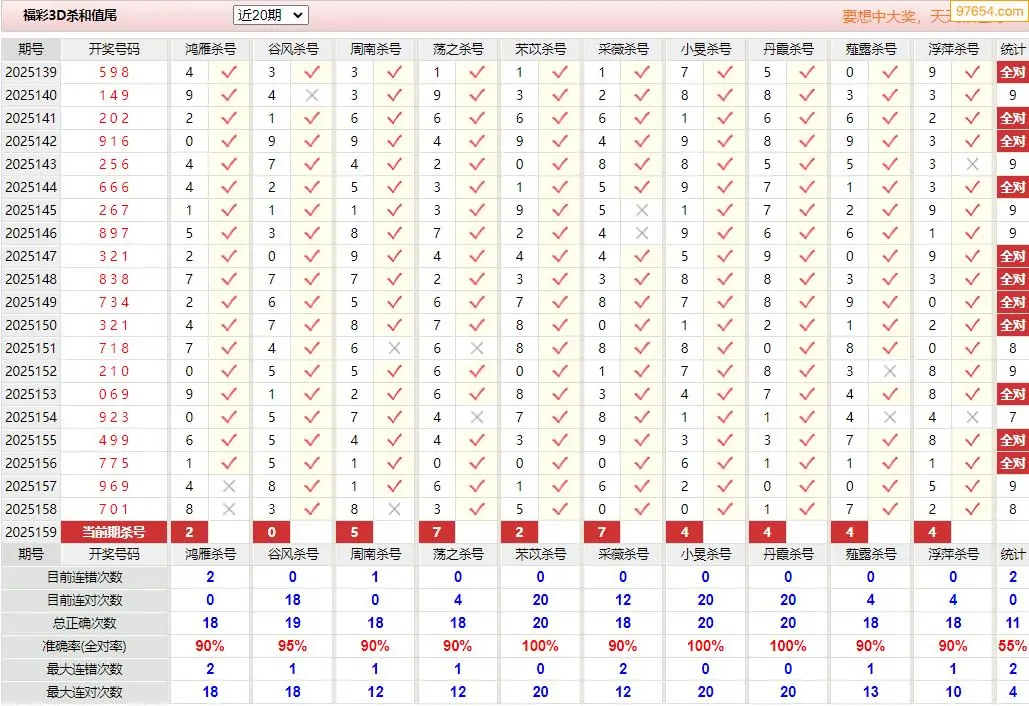Click the red current kill number 2 under 鸿雁杀号
Image resolution: width=1029 pixels, height=706 pixels.
(x=190, y=532)
